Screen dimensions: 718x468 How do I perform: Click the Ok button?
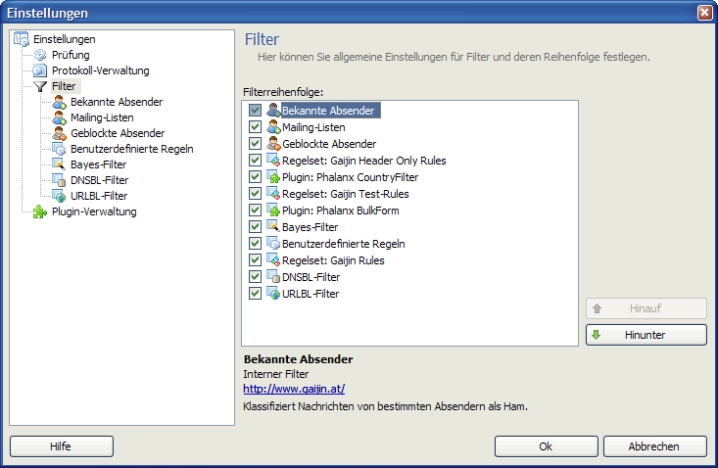(545, 446)
